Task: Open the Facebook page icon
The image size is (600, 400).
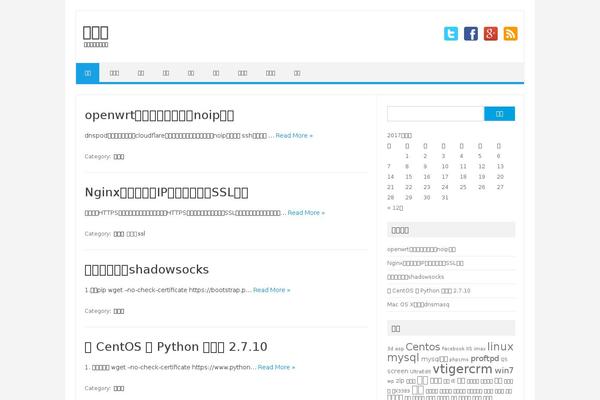Action: point(471,34)
